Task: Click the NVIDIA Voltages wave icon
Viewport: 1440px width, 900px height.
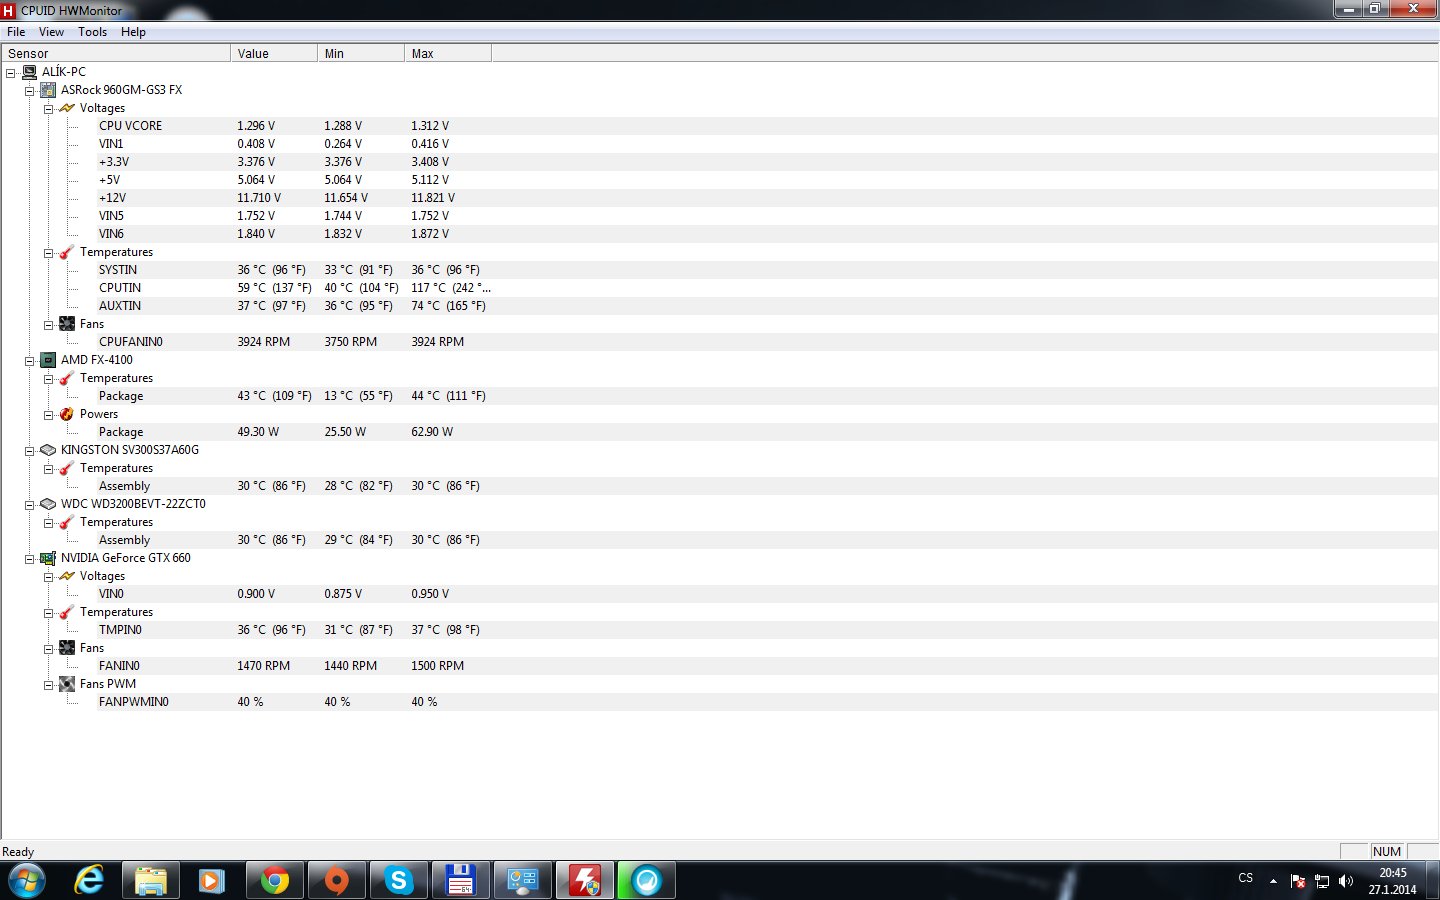Action: coord(67,576)
